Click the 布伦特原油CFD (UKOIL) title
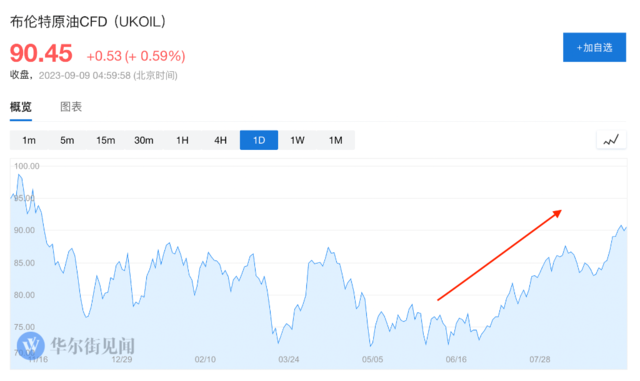The image size is (640, 381). pos(88,22)
